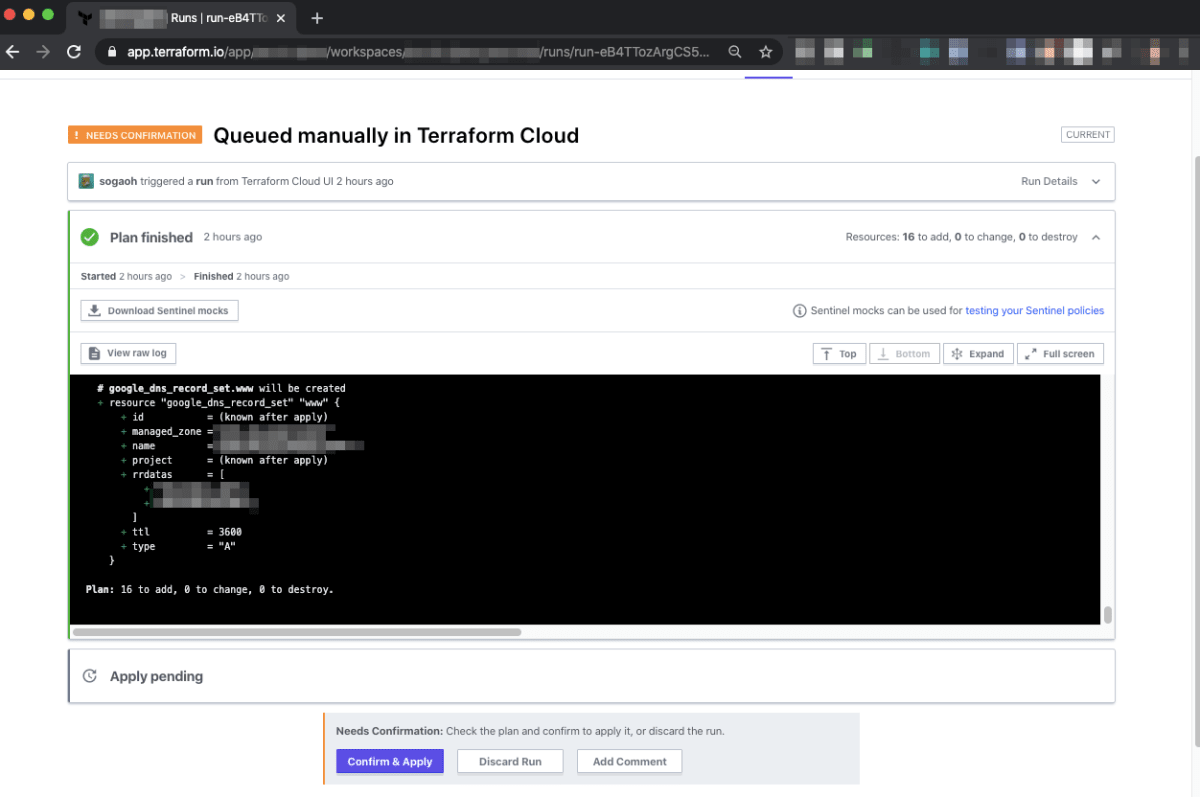View the raw log
The width and height of the screenshot is (1200, 797).
pos(128,353)
